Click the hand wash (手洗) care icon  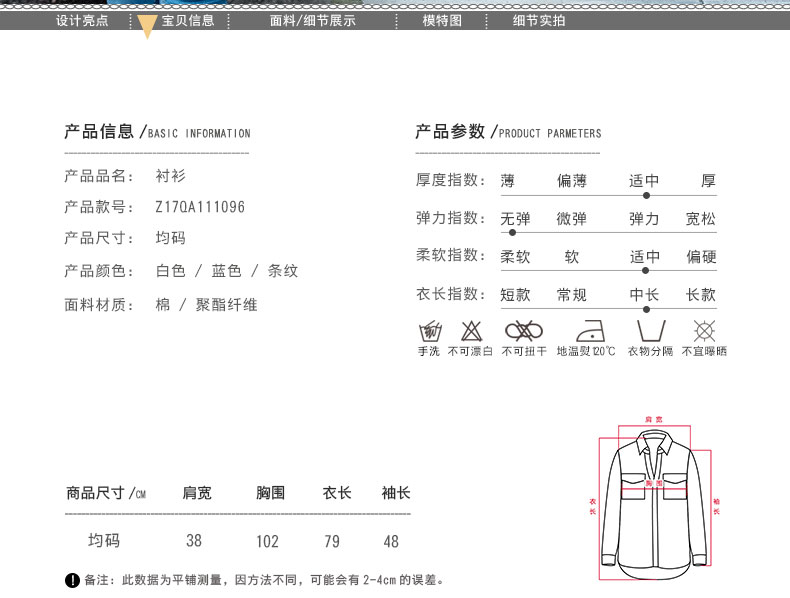coord(430,331)
